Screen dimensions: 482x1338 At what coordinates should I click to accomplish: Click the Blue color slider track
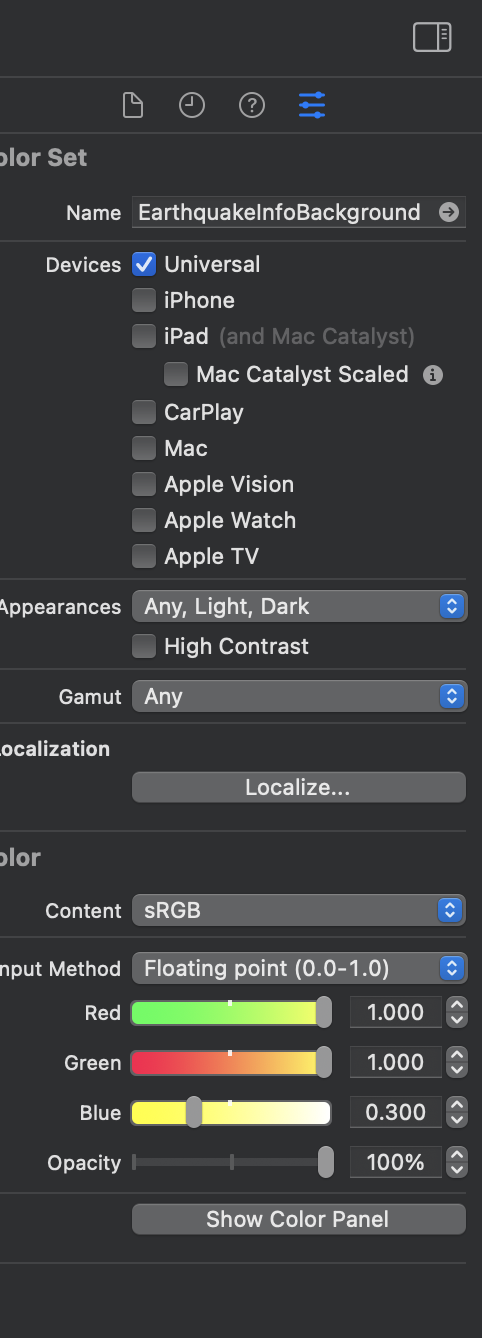click(231, 1113)
